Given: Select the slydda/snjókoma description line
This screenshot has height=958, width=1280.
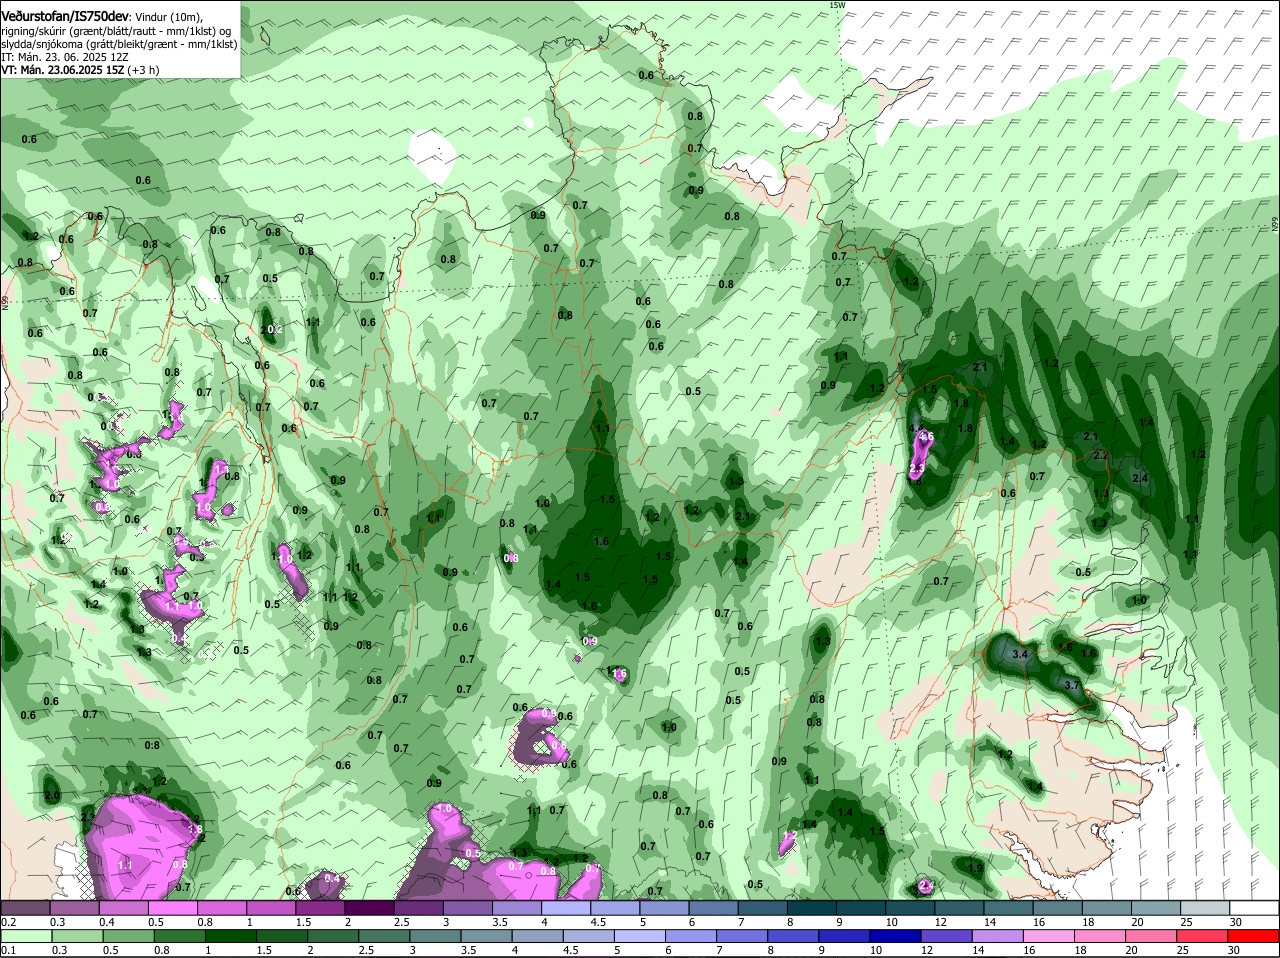Looking at the screenshot, I should coord(119,44).
